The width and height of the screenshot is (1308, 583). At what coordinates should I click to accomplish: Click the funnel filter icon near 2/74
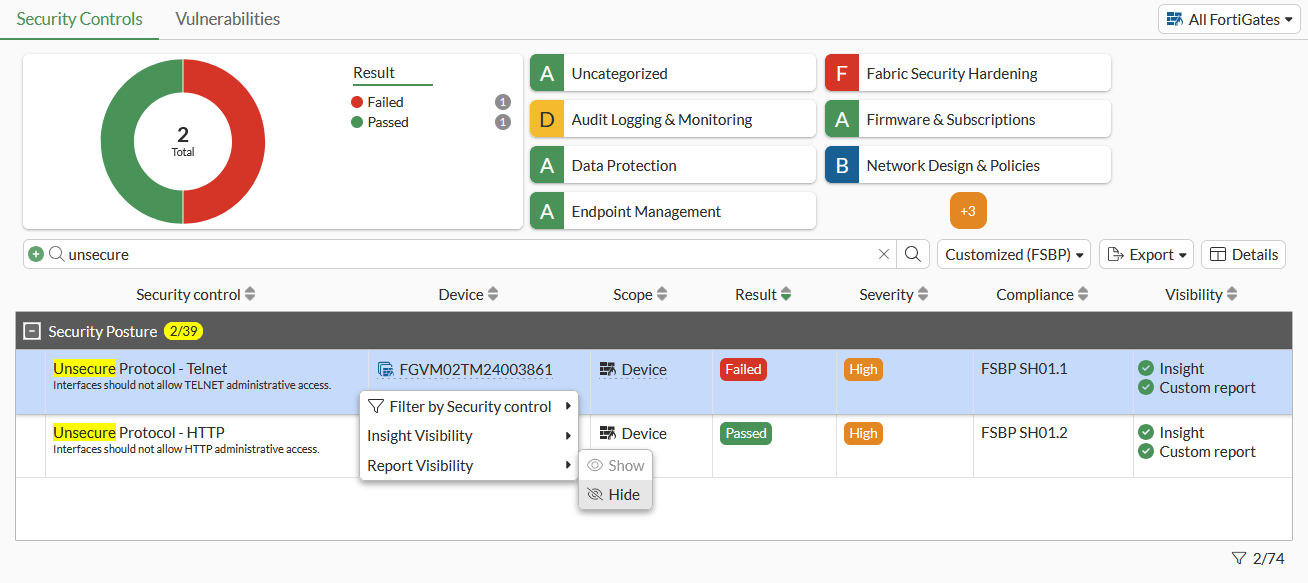(1240, 557)
